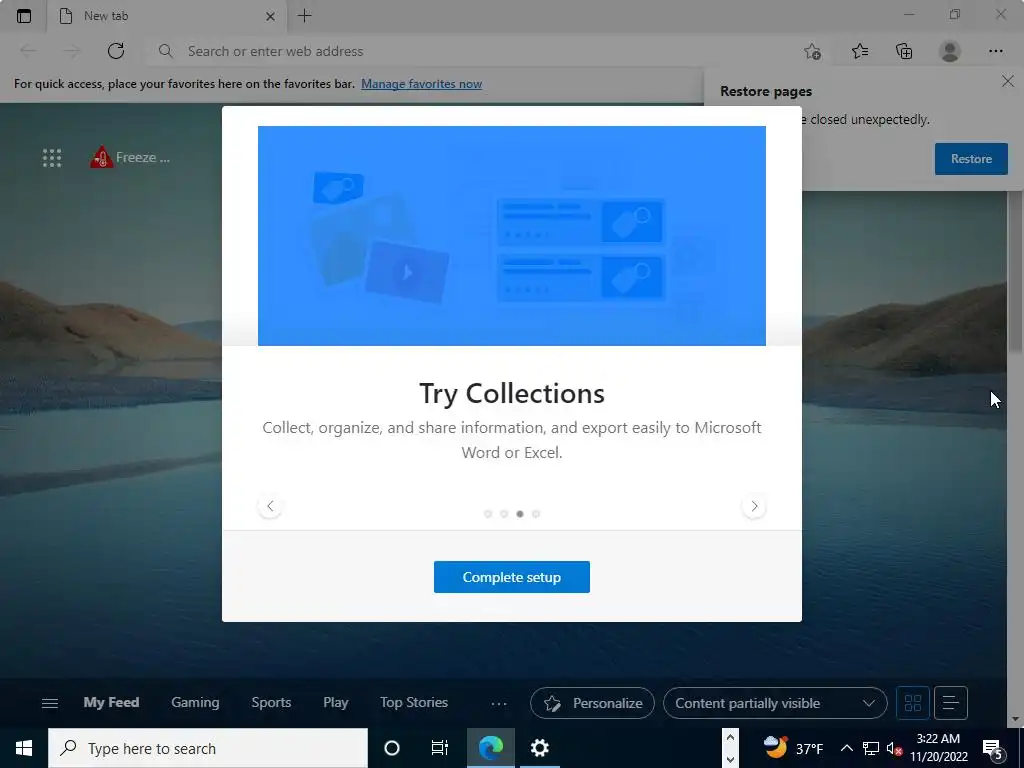Select the third carousel dot
The image size is (1024, 768).
[520, 514]
